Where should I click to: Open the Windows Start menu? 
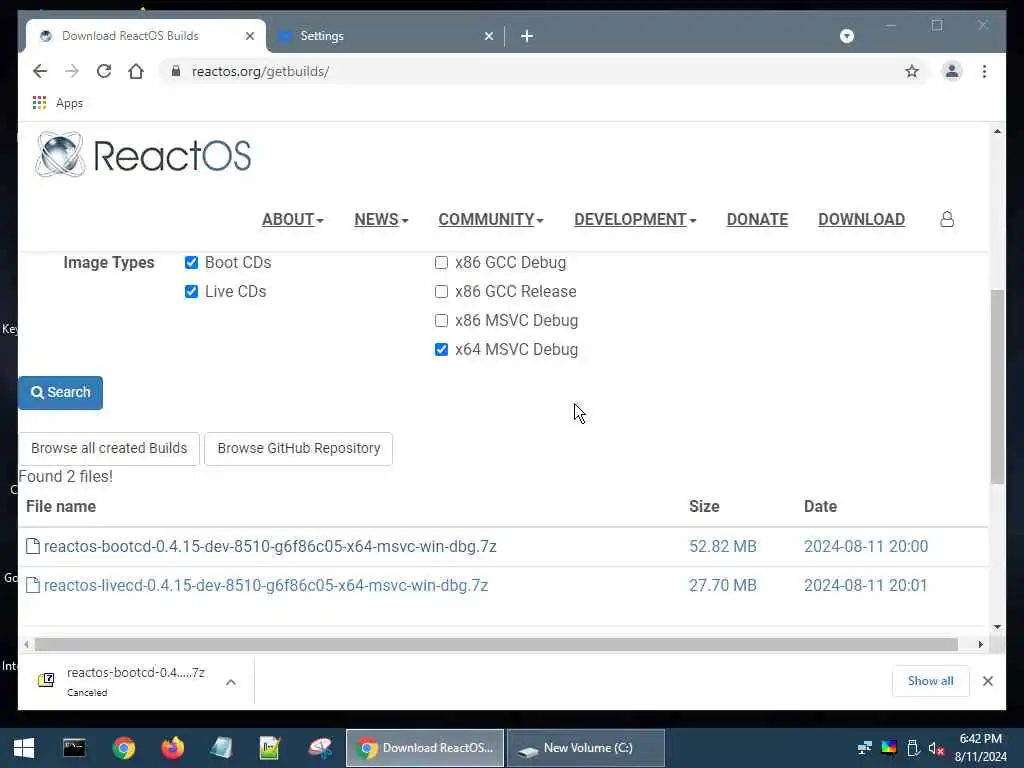tap(24, 748)
